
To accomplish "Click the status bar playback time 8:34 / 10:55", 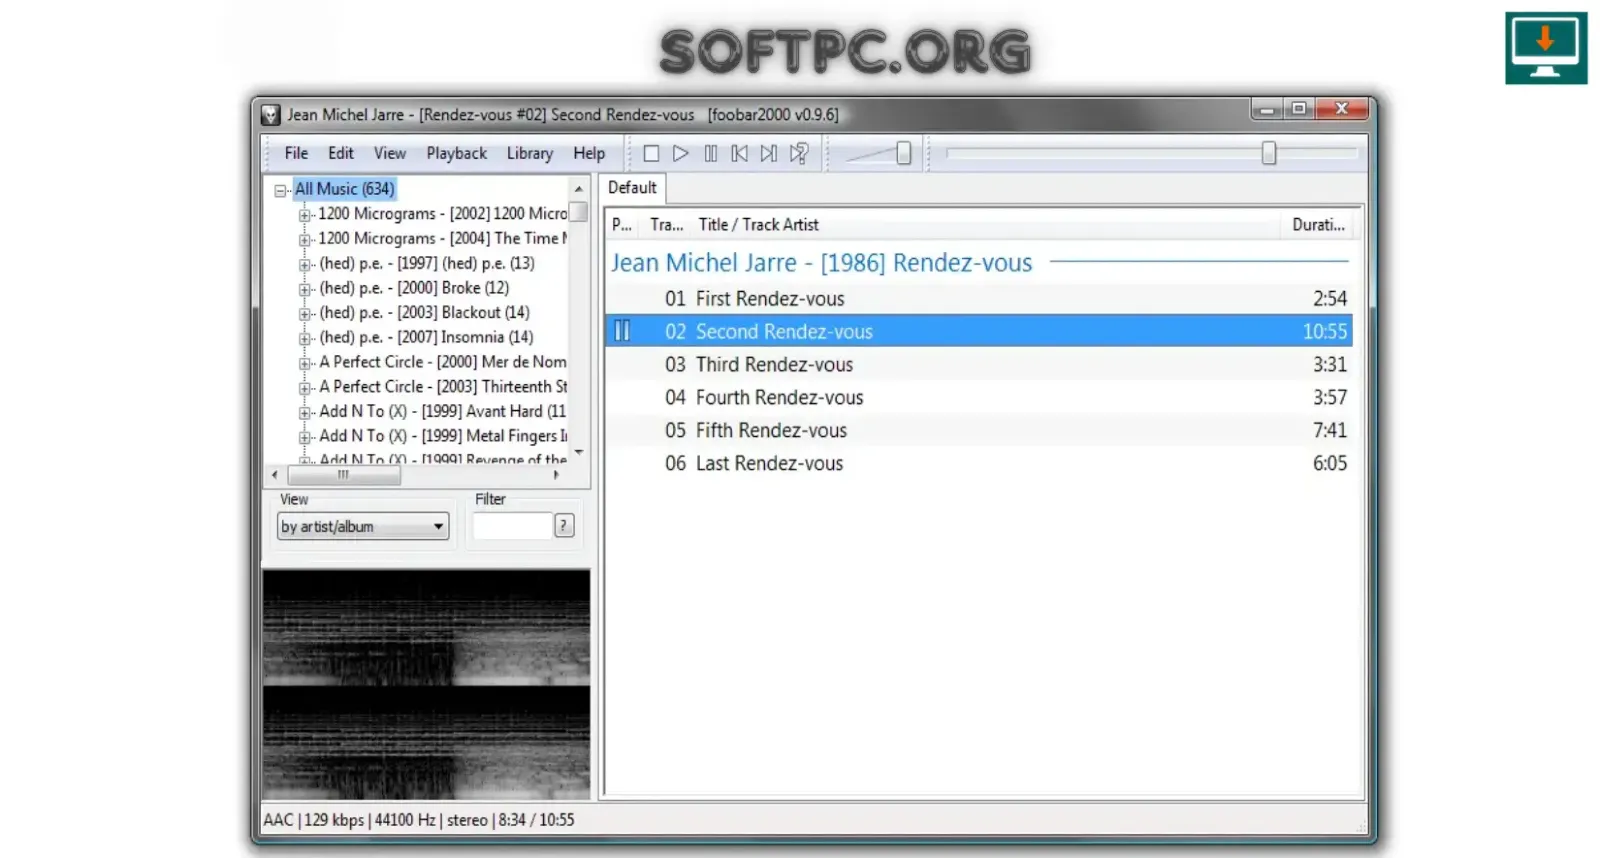I will click(537, 820).
